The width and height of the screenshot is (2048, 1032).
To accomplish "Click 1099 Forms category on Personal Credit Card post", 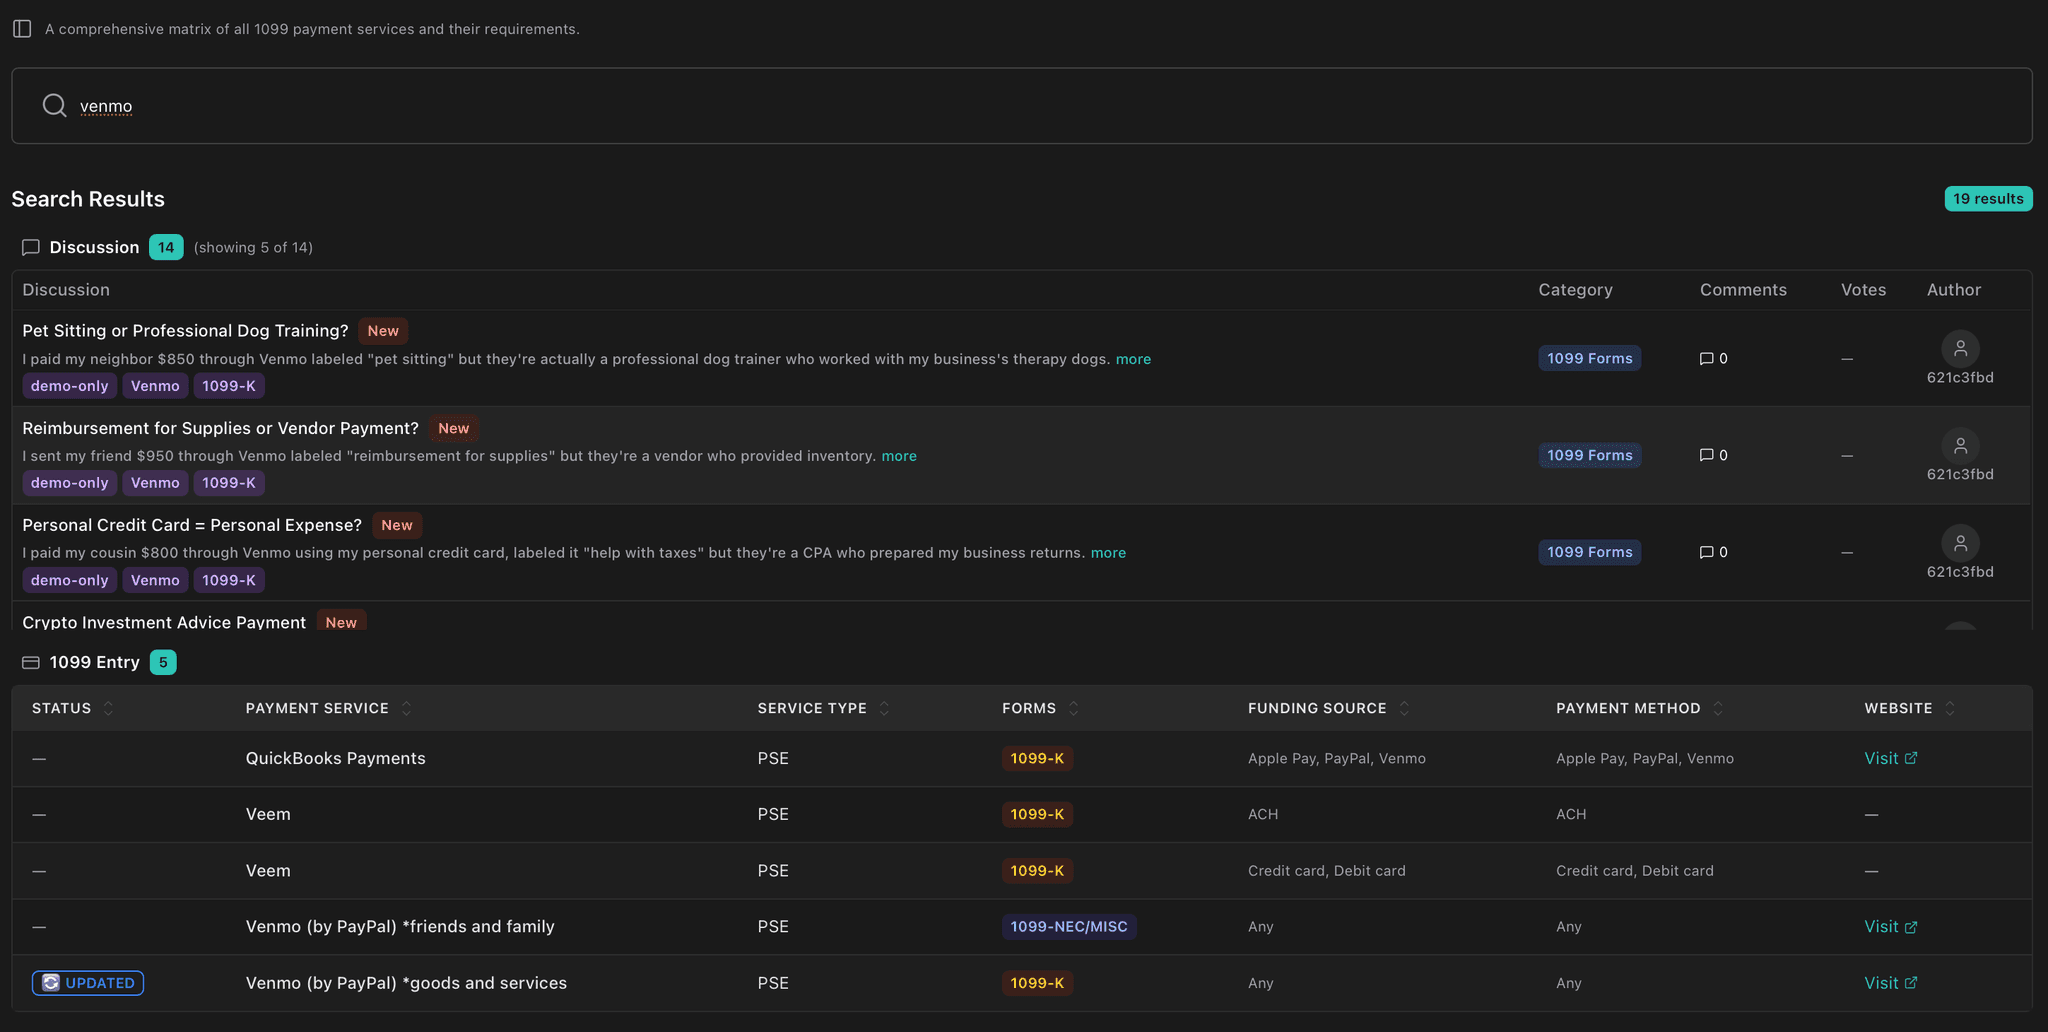I will [x=1589, y=552].
